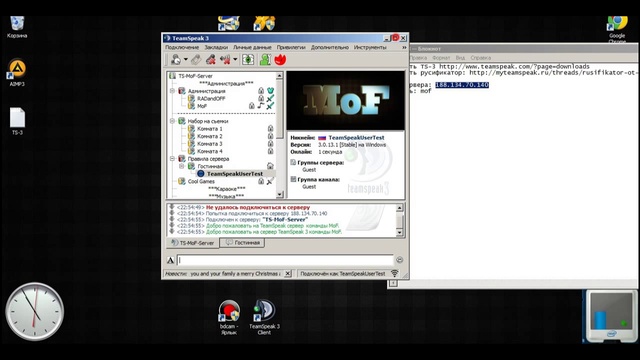640x360 pixels.
Task: Switch to the Гостиная chat tab
Action: pos(242,242)
